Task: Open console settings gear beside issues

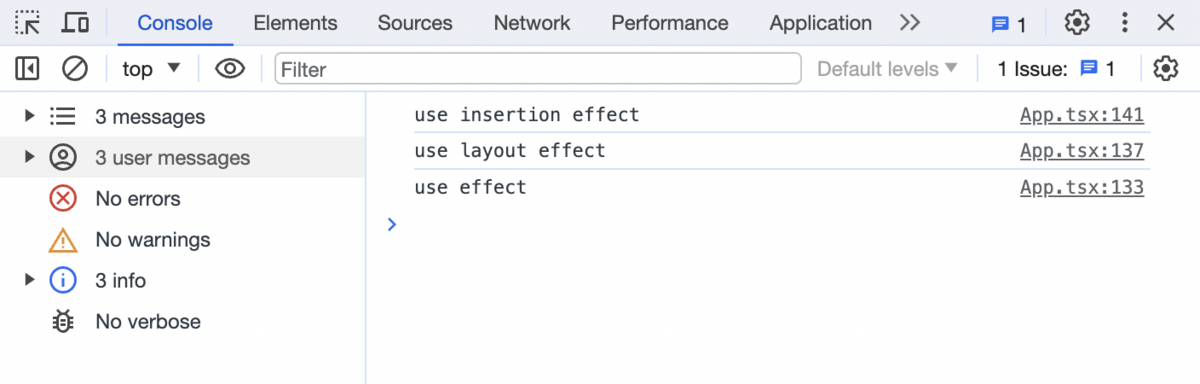Action: (x=1165, y=69)
